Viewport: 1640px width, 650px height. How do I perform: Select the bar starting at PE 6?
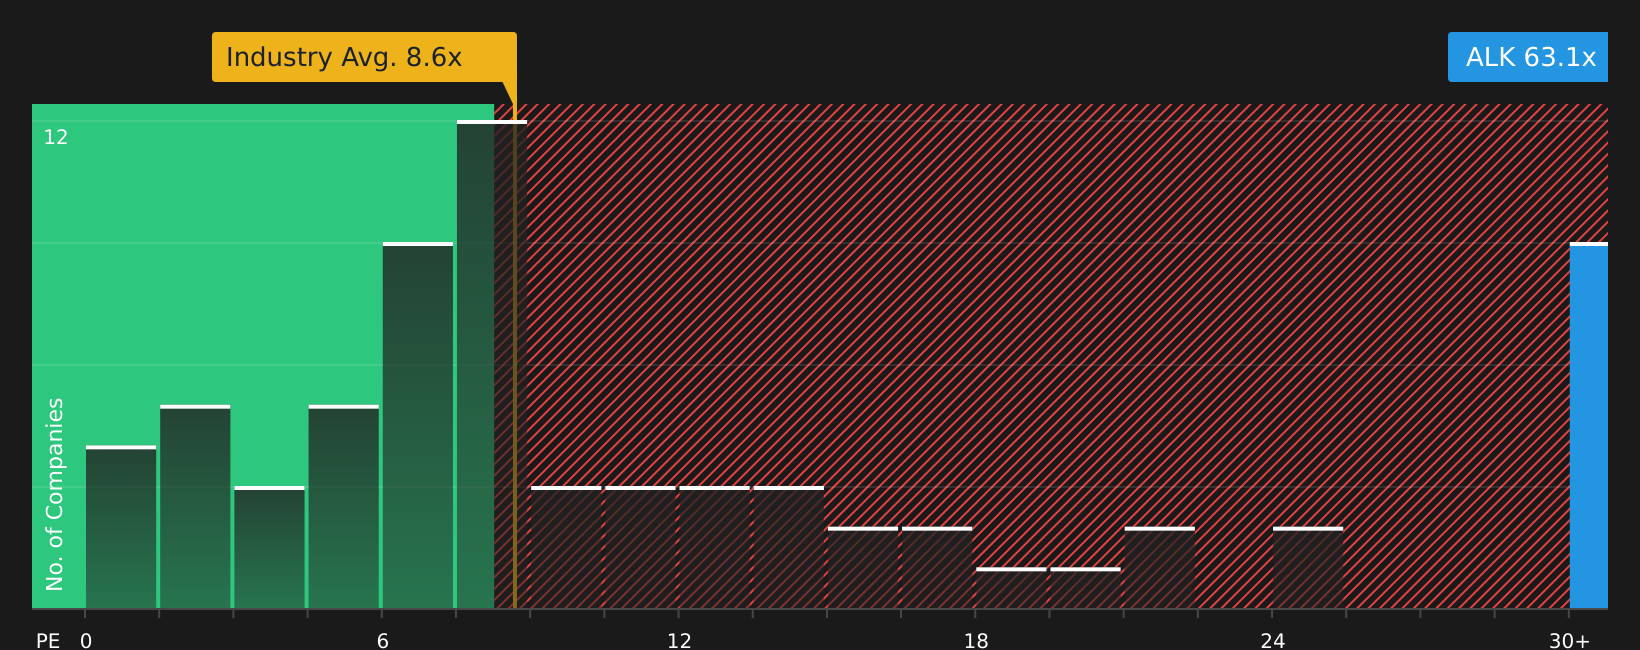[418, 426]
